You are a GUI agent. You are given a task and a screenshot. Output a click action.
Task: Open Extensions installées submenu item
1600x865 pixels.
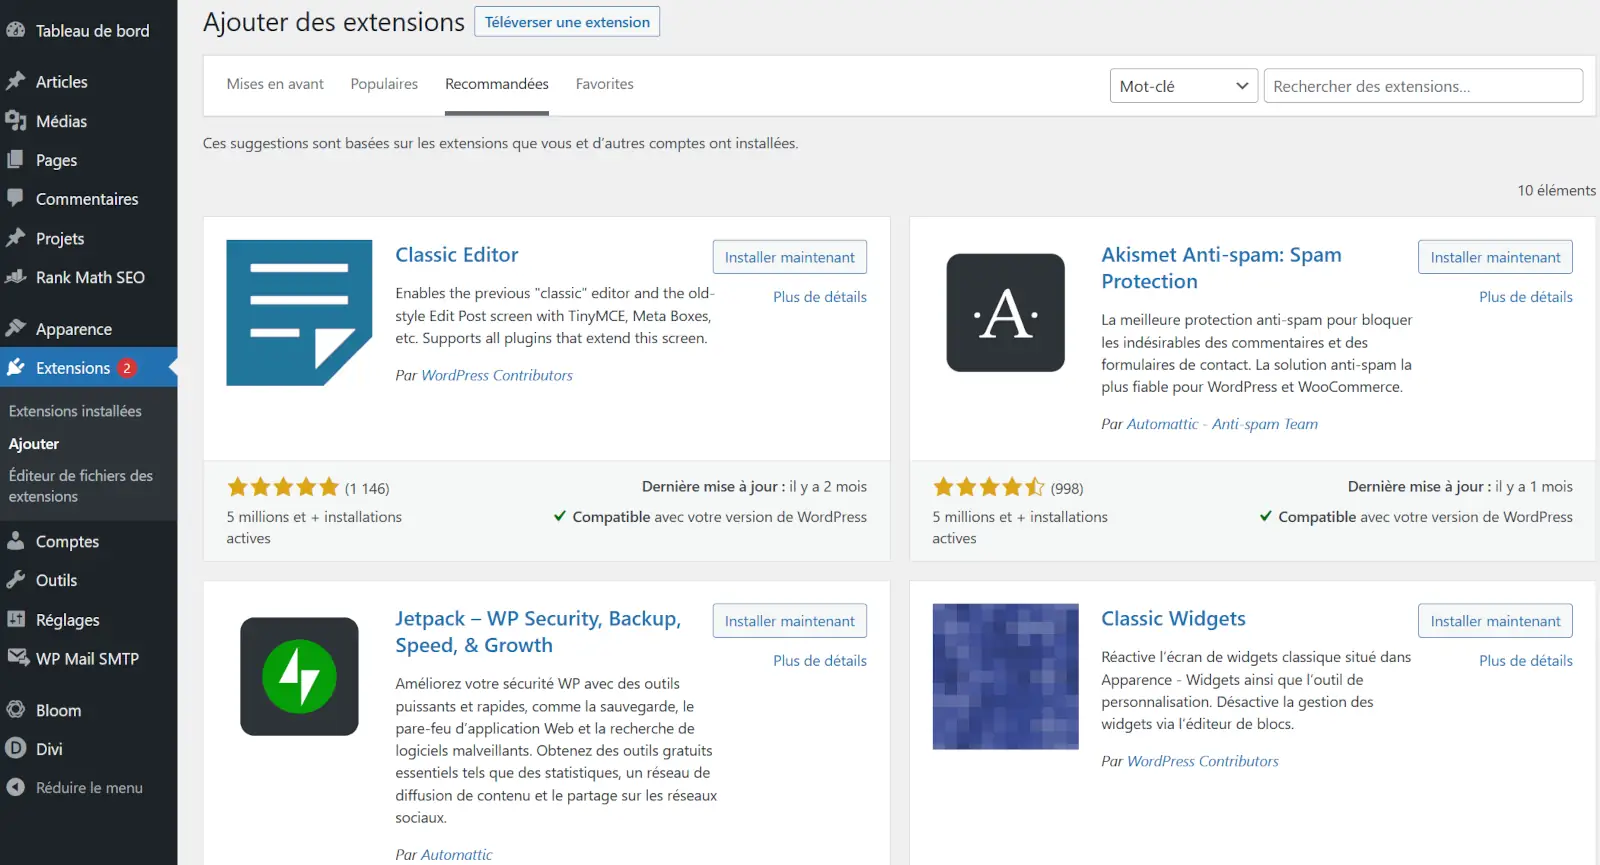click(75, 411)
